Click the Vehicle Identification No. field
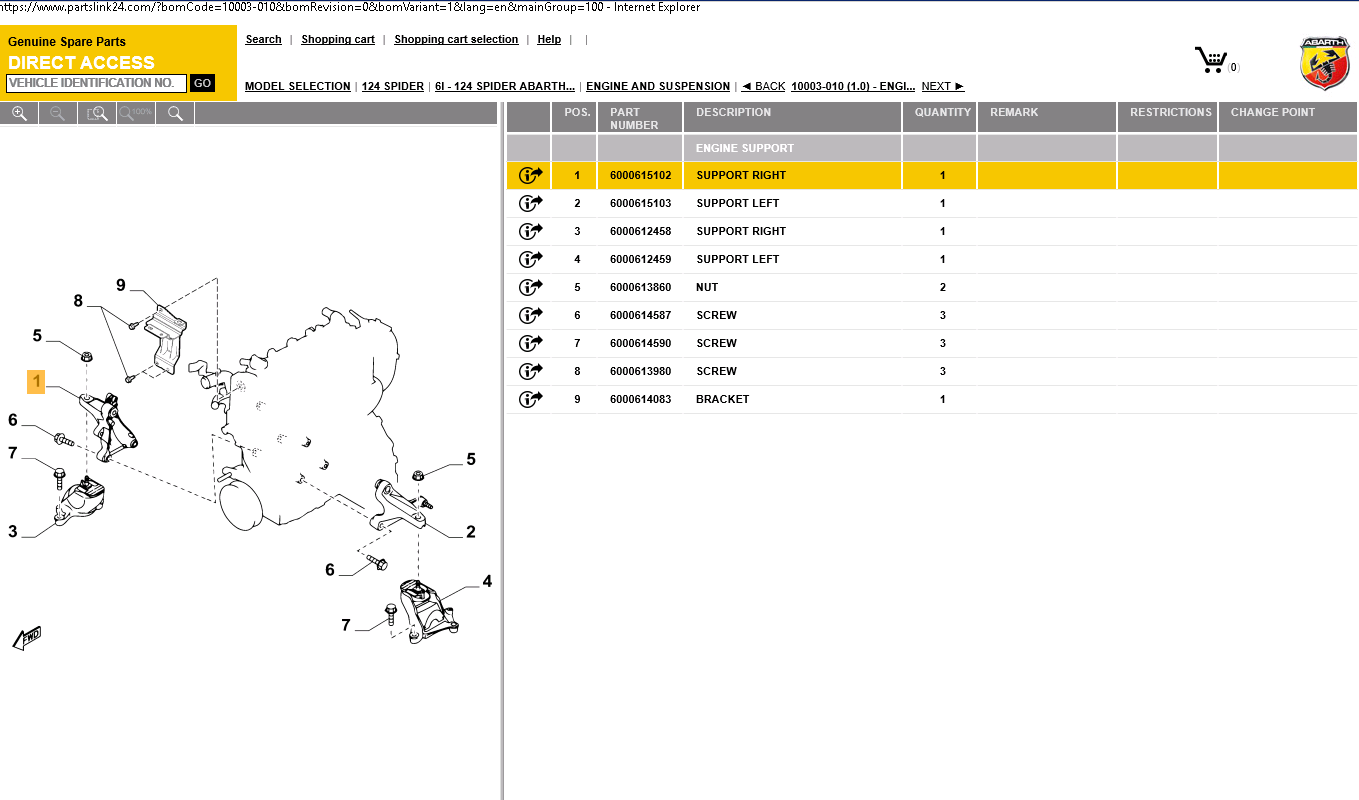The width and height of the screenshot is (1359, 800). [96, 83]
